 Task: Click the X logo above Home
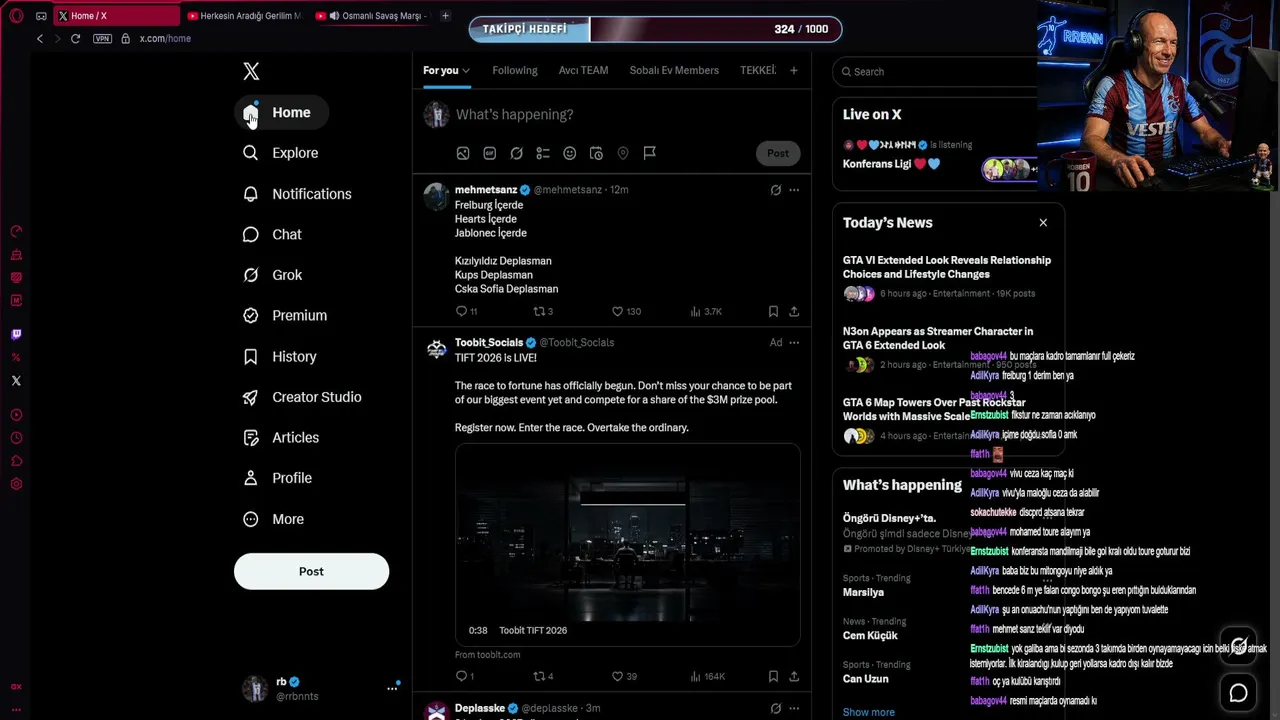251,71
